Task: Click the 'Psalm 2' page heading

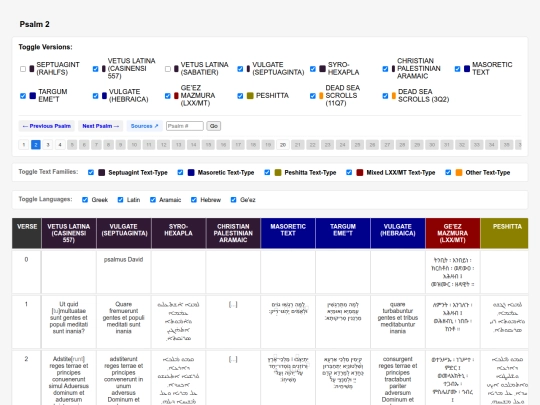Action: pos(34,24)
